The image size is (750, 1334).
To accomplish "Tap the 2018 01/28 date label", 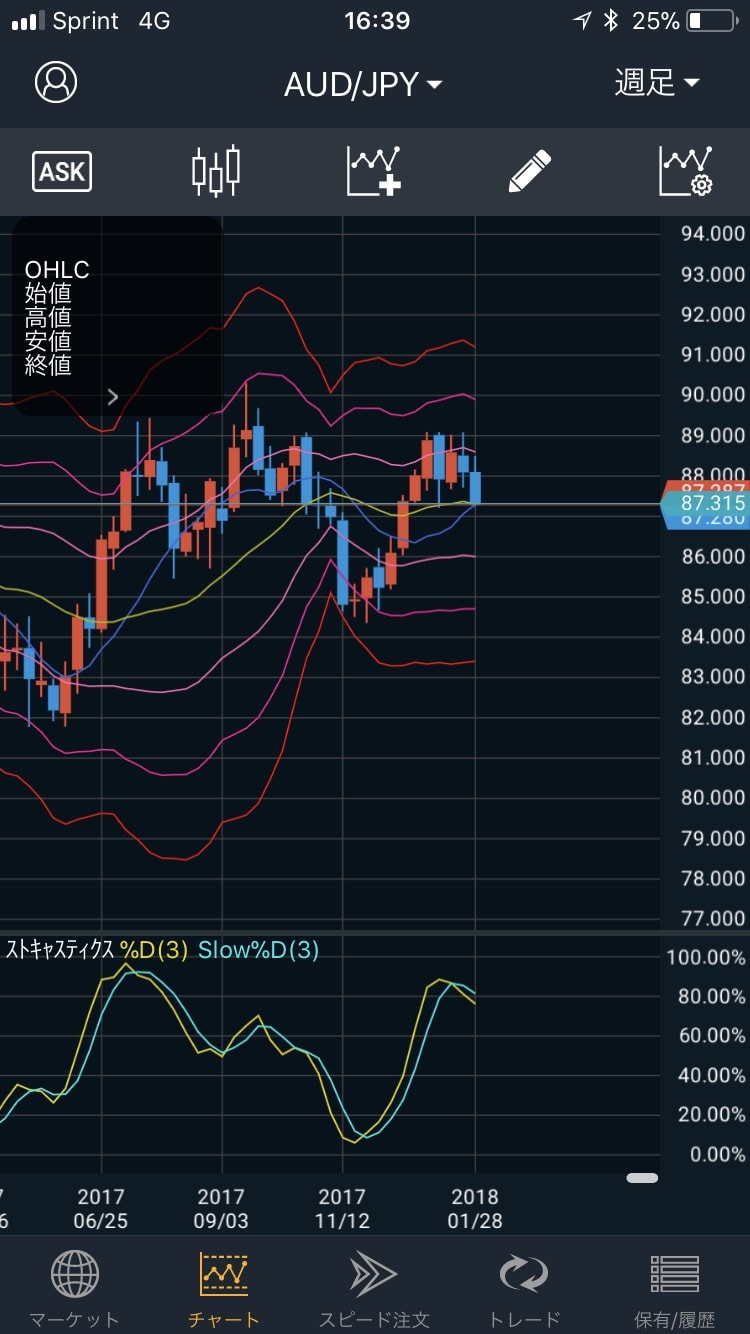I will (x=475, y=1209).
